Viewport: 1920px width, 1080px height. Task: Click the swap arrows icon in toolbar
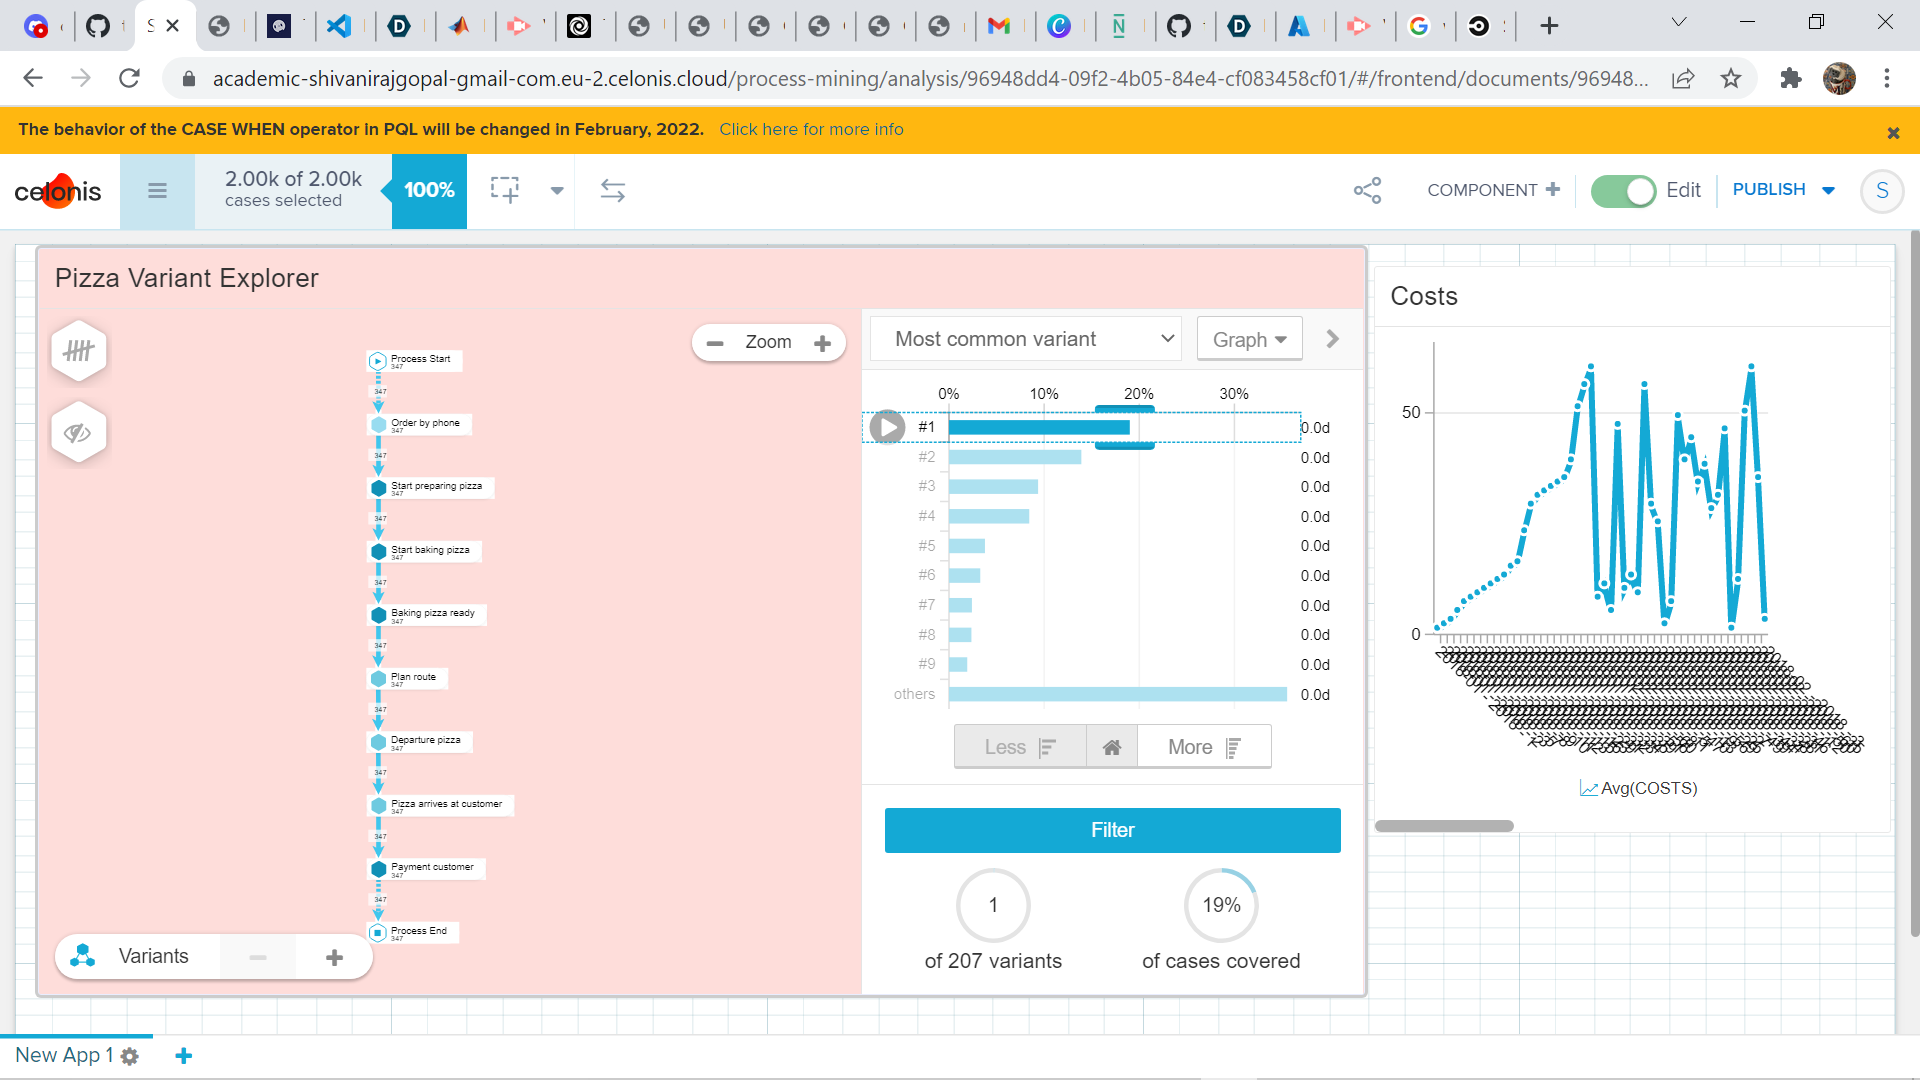pos(612,190)
